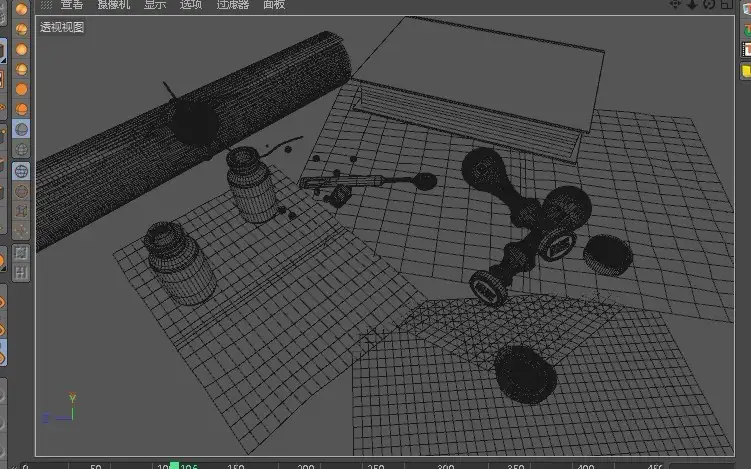
Task: Click the viewport move camera icon
Action: click(x=675, y=4)
